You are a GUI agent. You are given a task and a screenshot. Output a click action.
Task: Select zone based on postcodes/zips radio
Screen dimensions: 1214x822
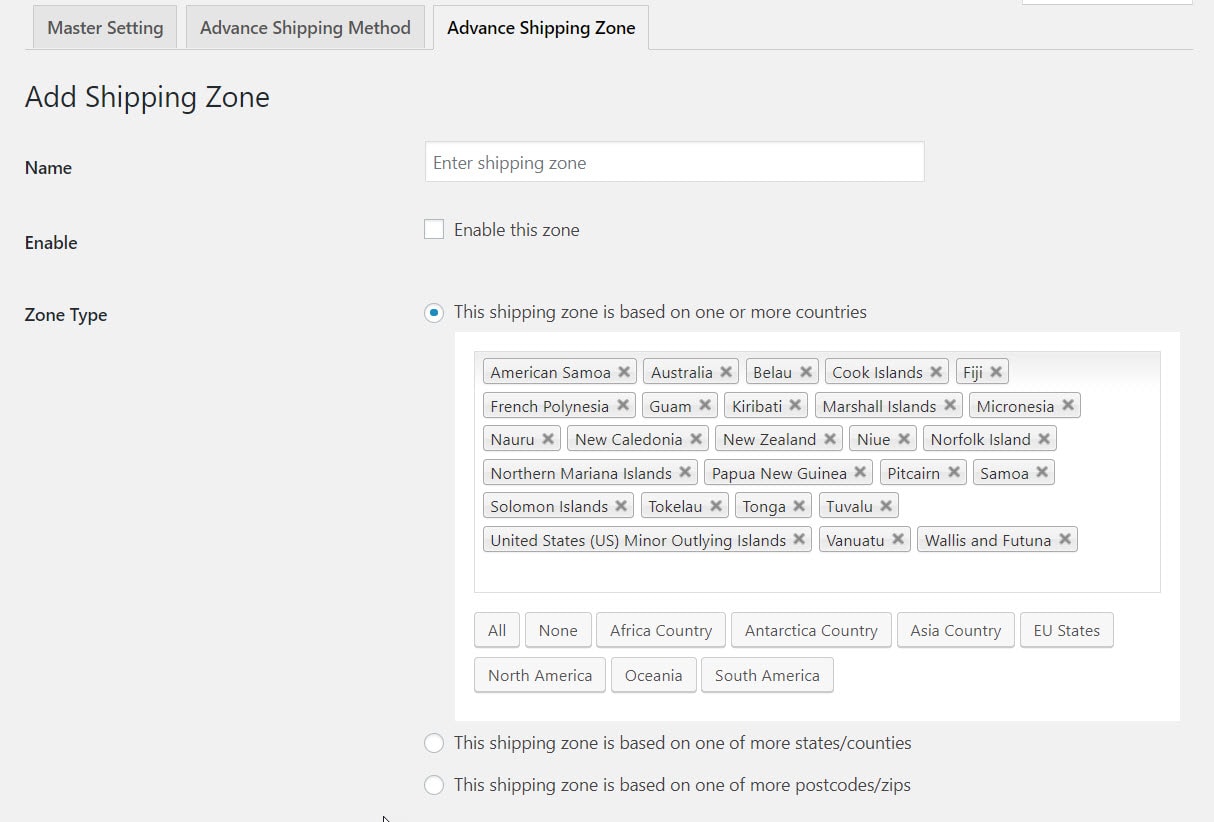(434, 785)
